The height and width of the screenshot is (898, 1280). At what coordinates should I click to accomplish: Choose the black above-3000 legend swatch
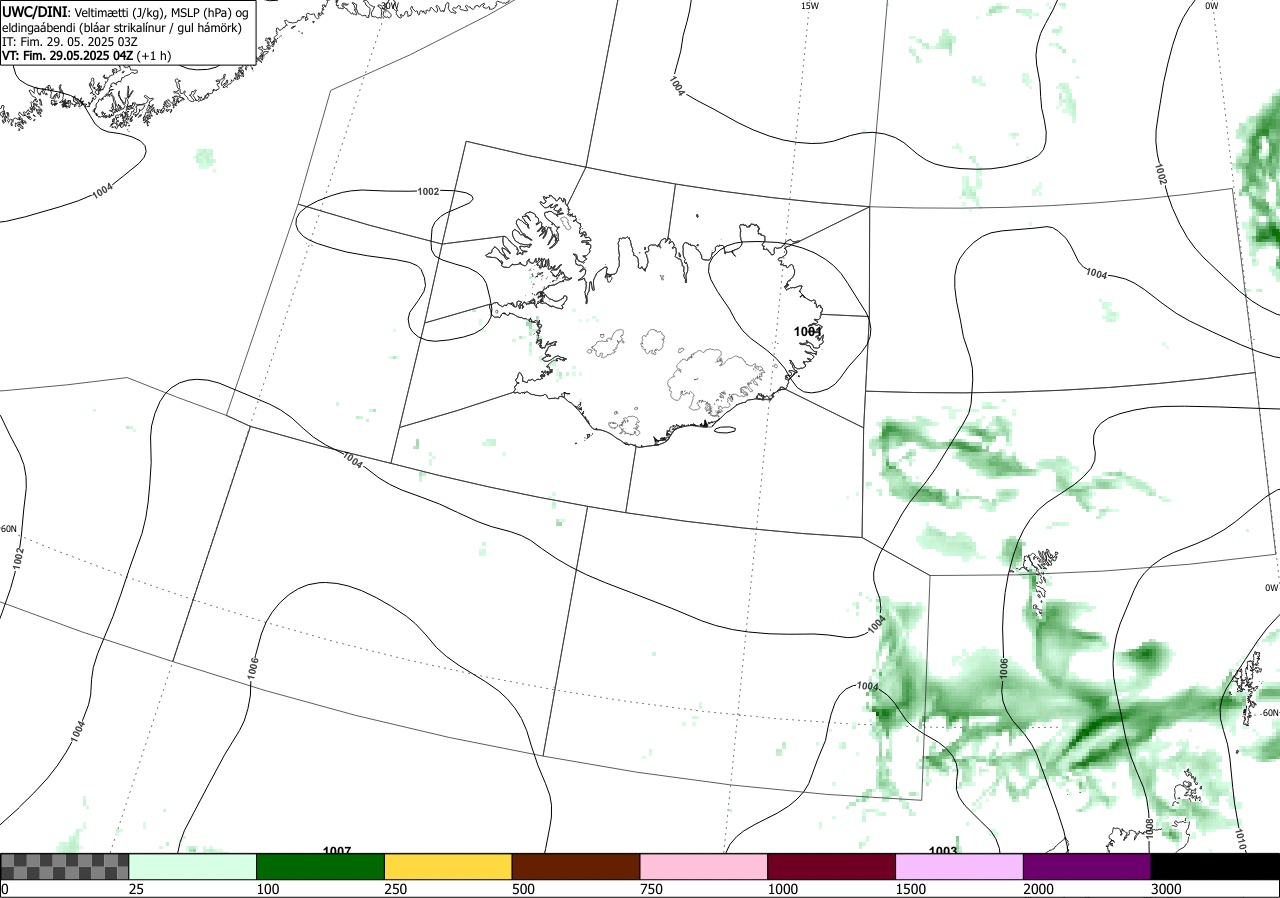1215,866
